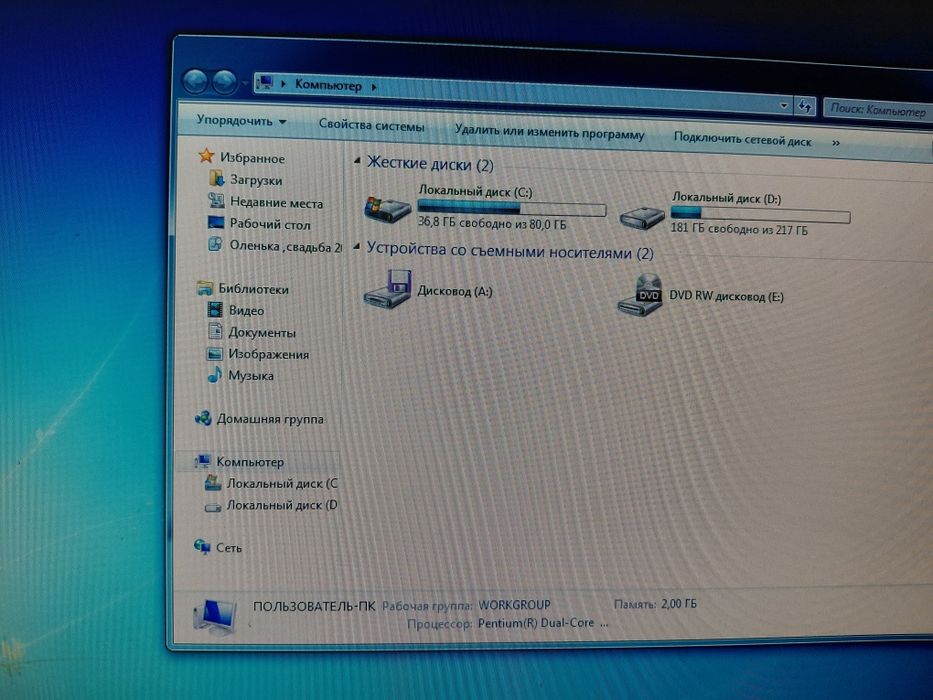This screenshot has width=933, height=700.
Task: Choose Удалить или изменить программу
Action: coord(549,132)
